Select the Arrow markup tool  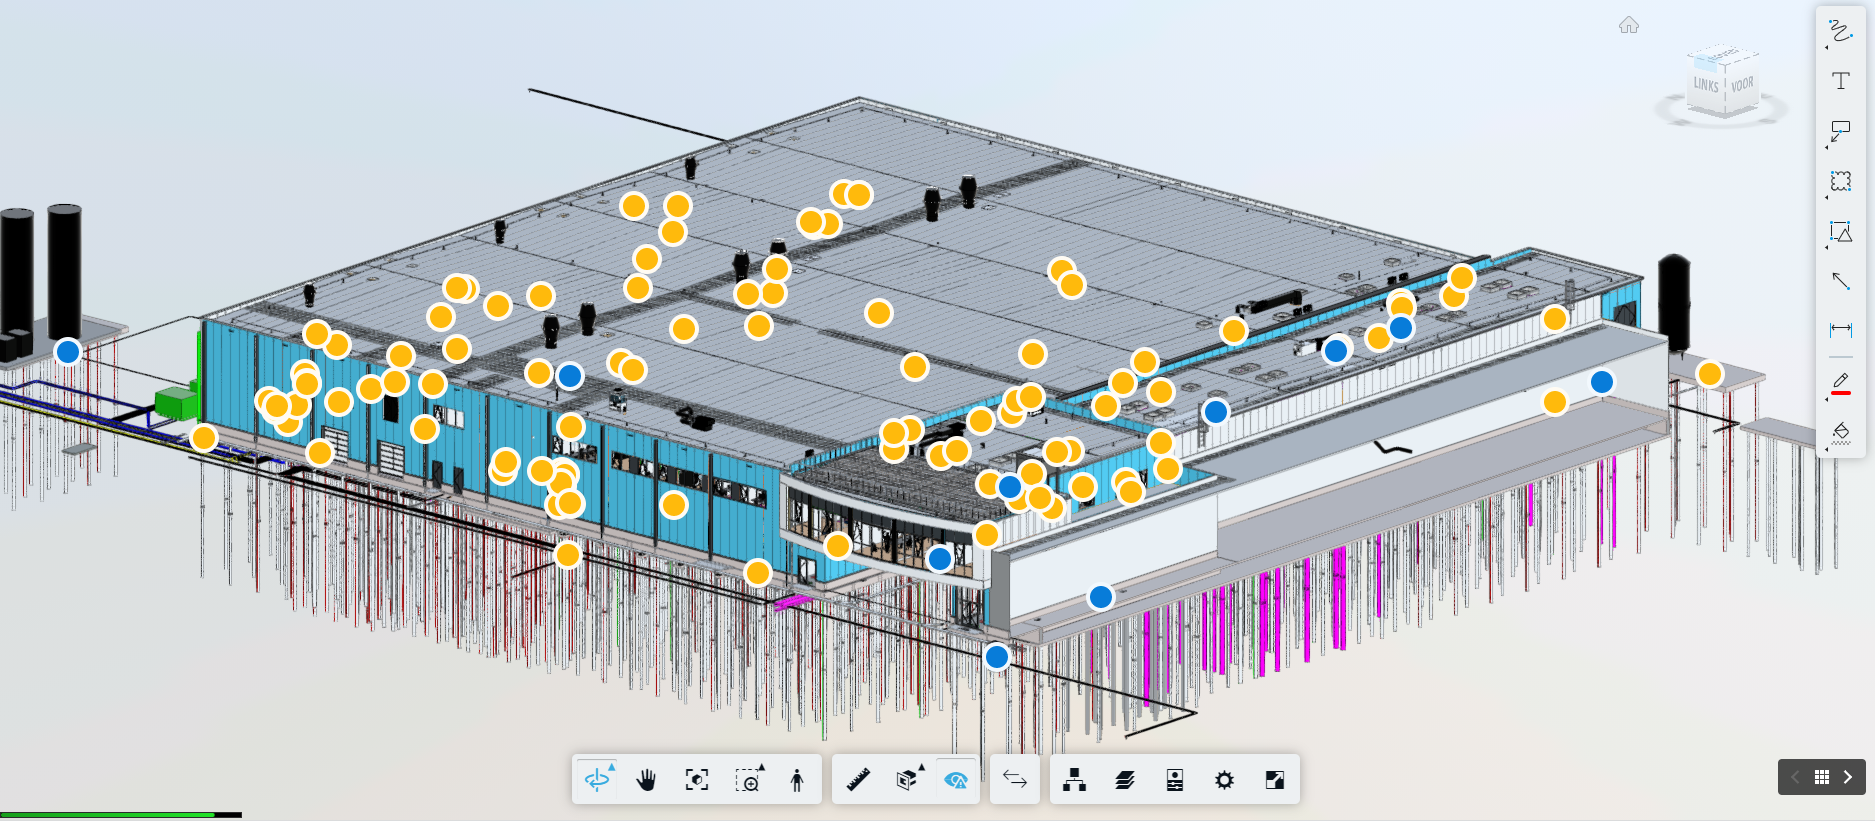1840,281
